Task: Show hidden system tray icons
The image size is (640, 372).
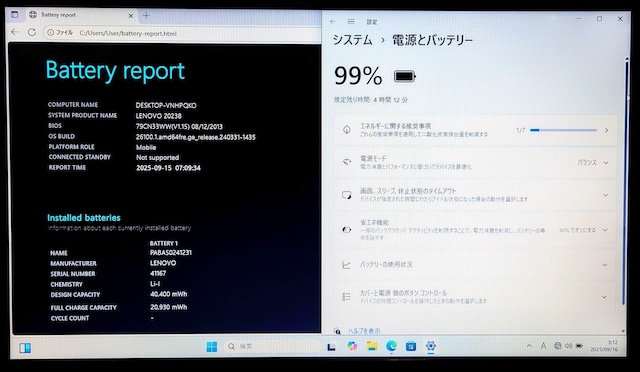Action: [529, 346]
